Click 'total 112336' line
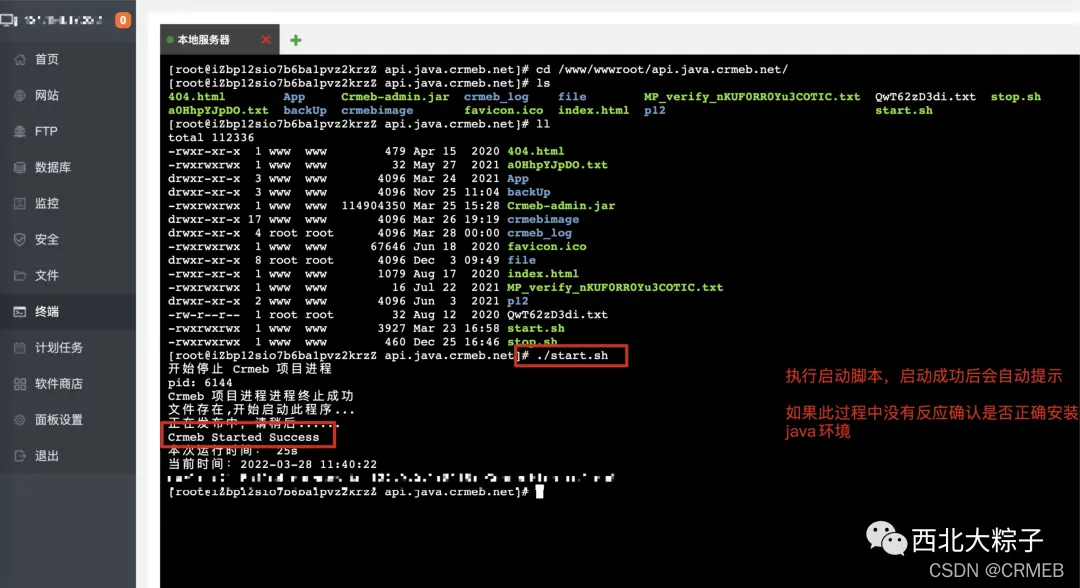 coord(211,138)
